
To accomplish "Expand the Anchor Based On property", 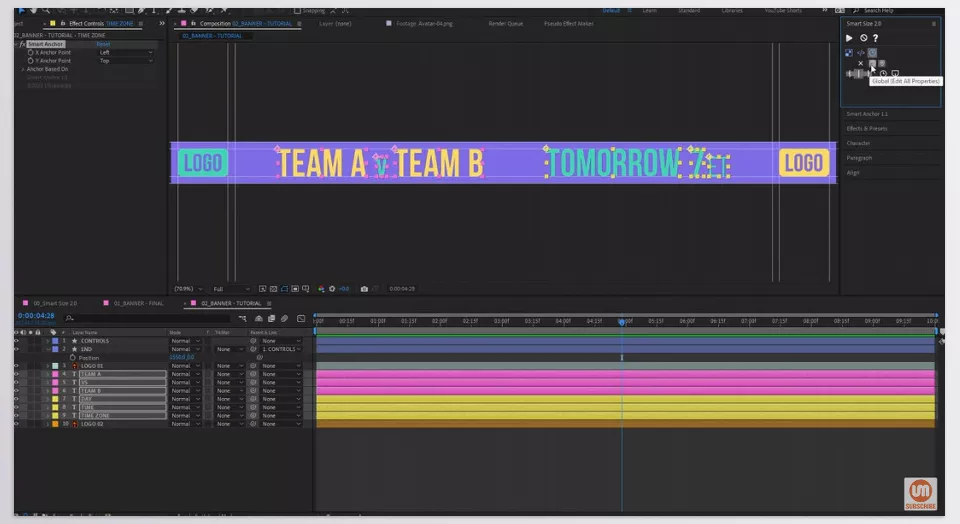I will point(22,69).
